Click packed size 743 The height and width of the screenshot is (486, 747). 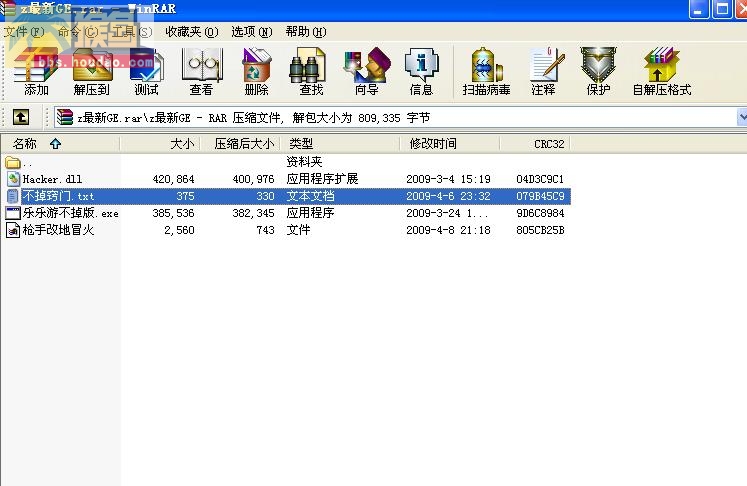[x=265, y=231]
